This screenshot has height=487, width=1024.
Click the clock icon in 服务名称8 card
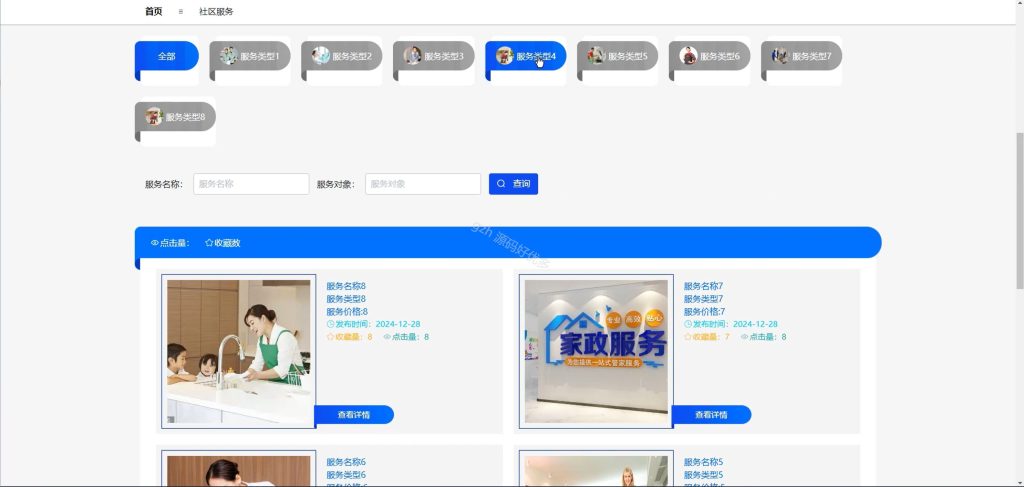[330, 324]
